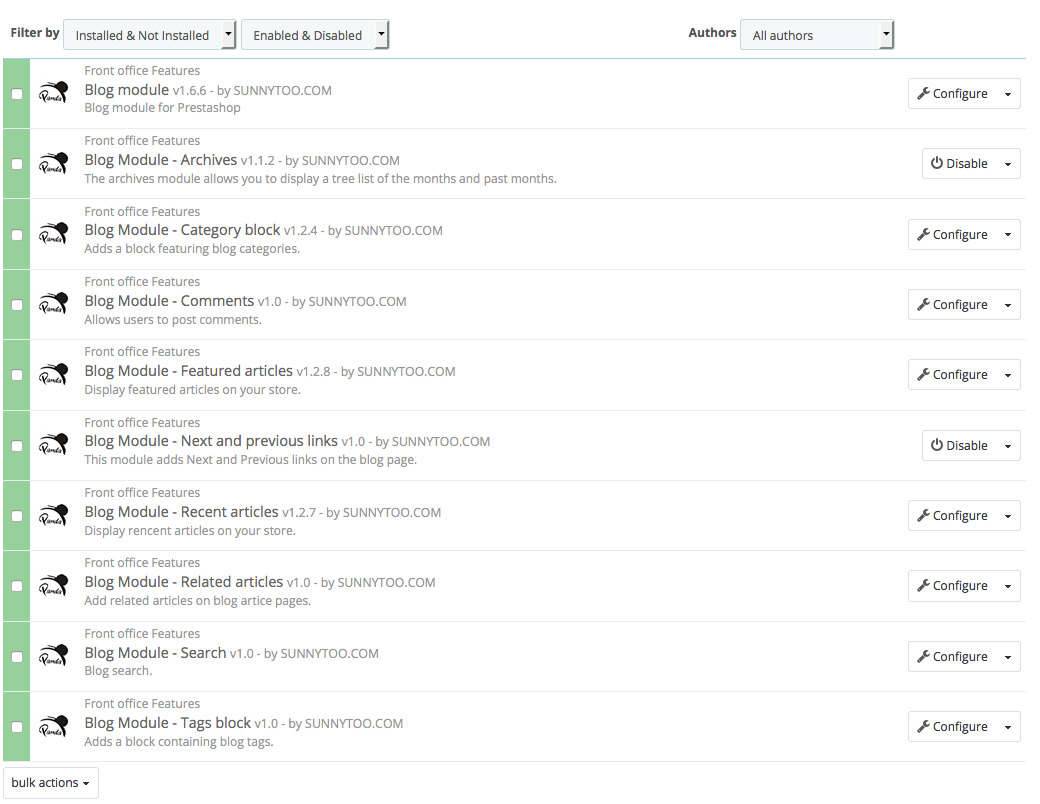Click the Category block module logo icon
The height and width of the screenshot is (804, 1040).
(53, 234)
